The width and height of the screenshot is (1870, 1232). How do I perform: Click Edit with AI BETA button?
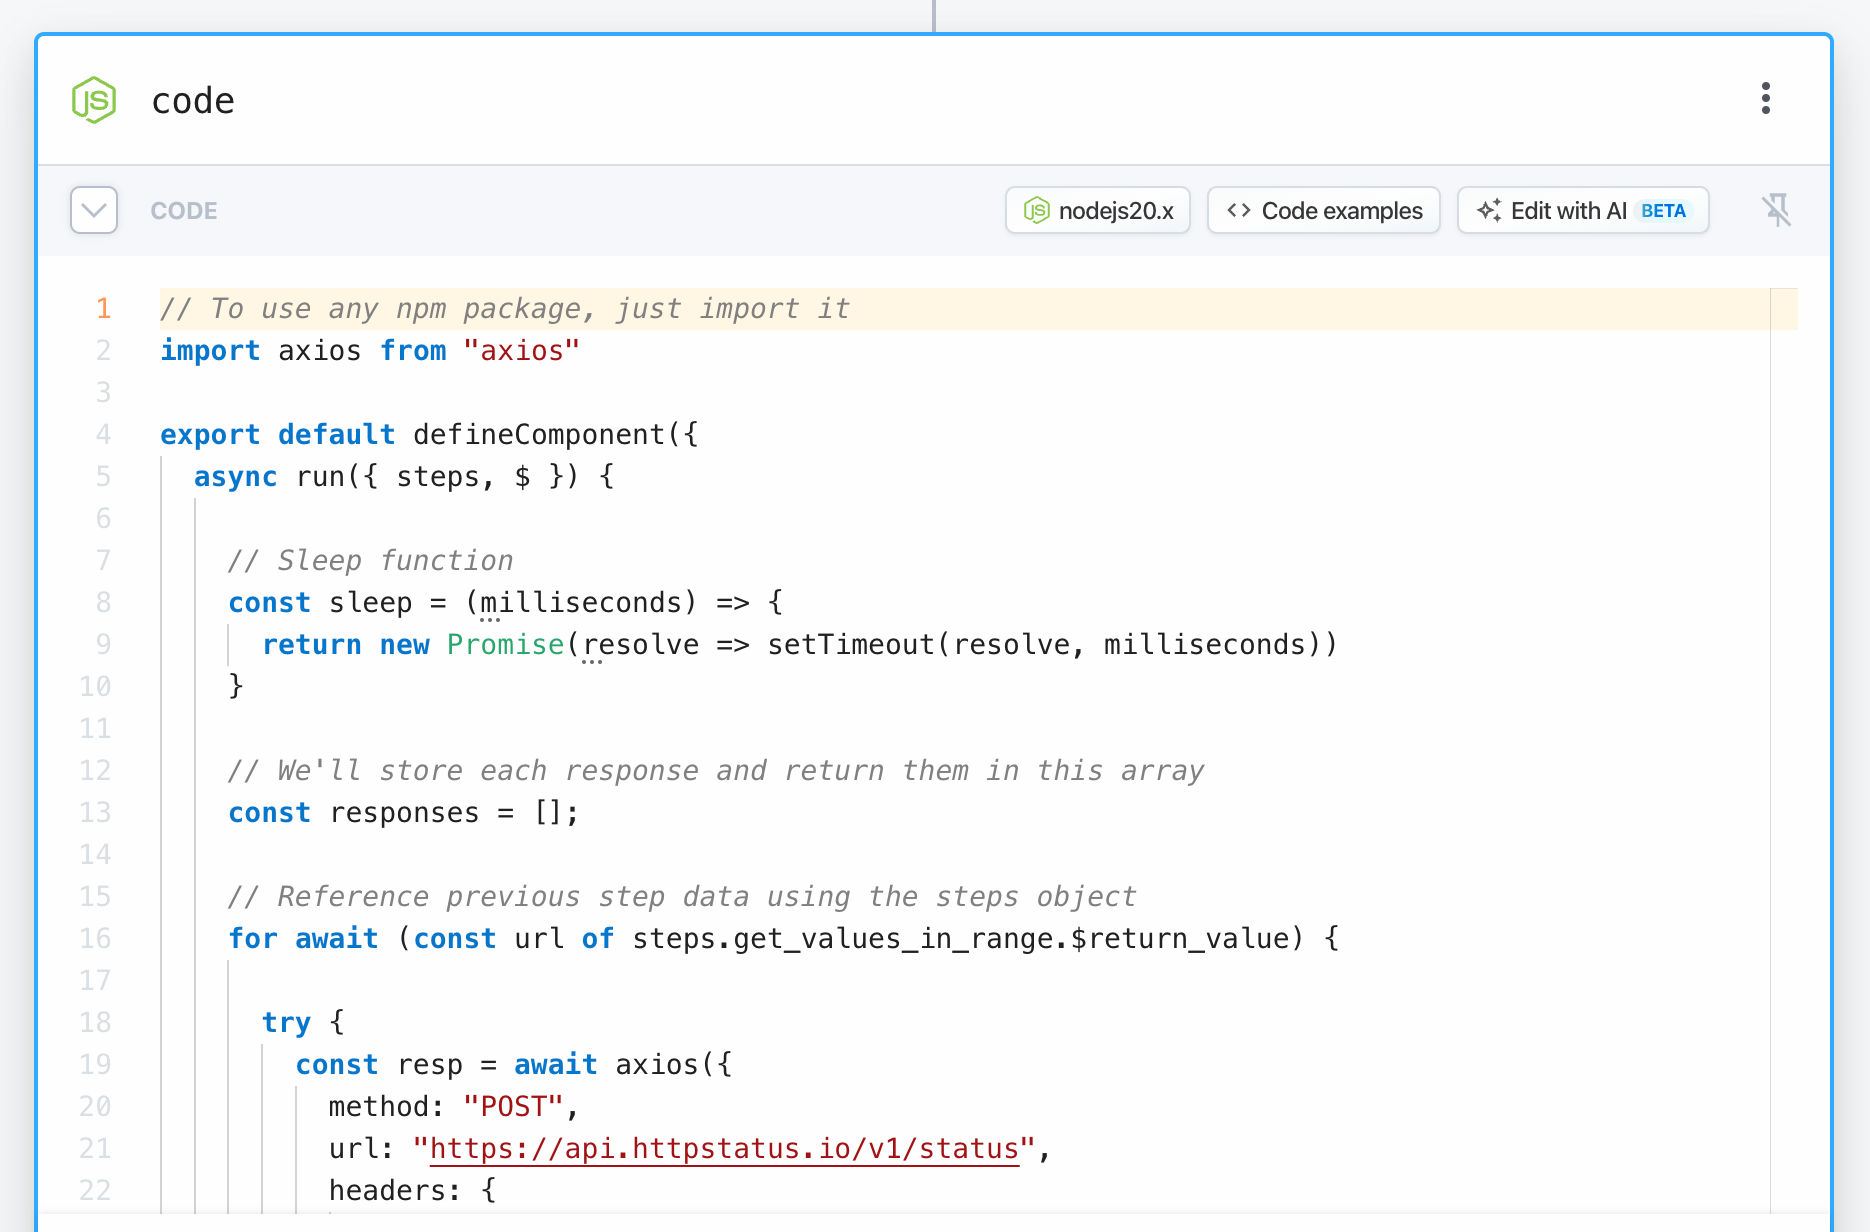(1582, 210)
